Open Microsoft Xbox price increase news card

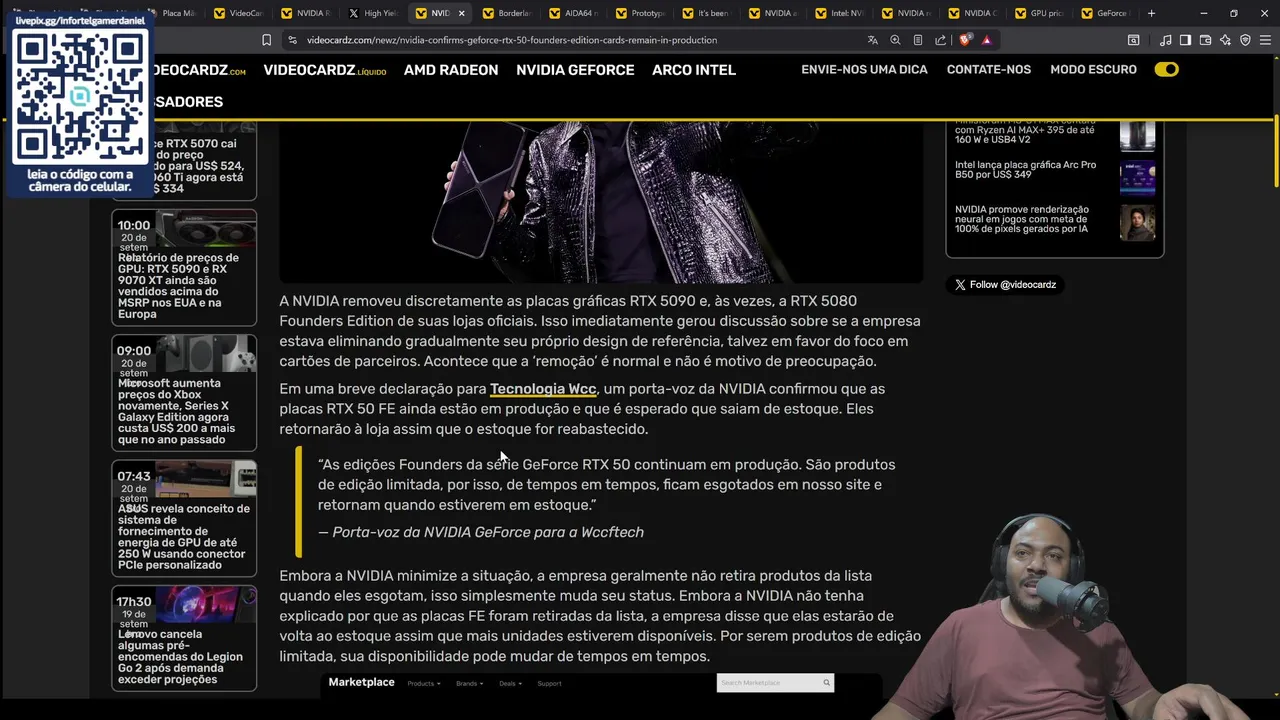tap(184, 393)
